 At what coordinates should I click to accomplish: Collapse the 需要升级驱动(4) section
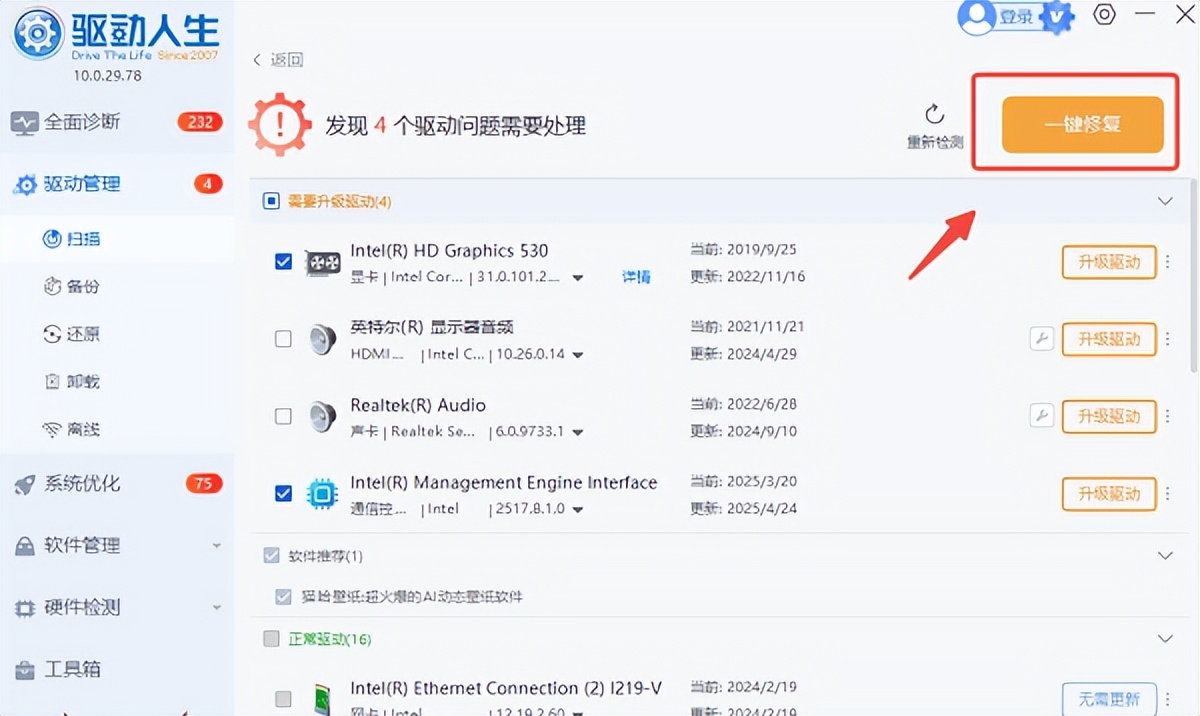coord(1164,201)
